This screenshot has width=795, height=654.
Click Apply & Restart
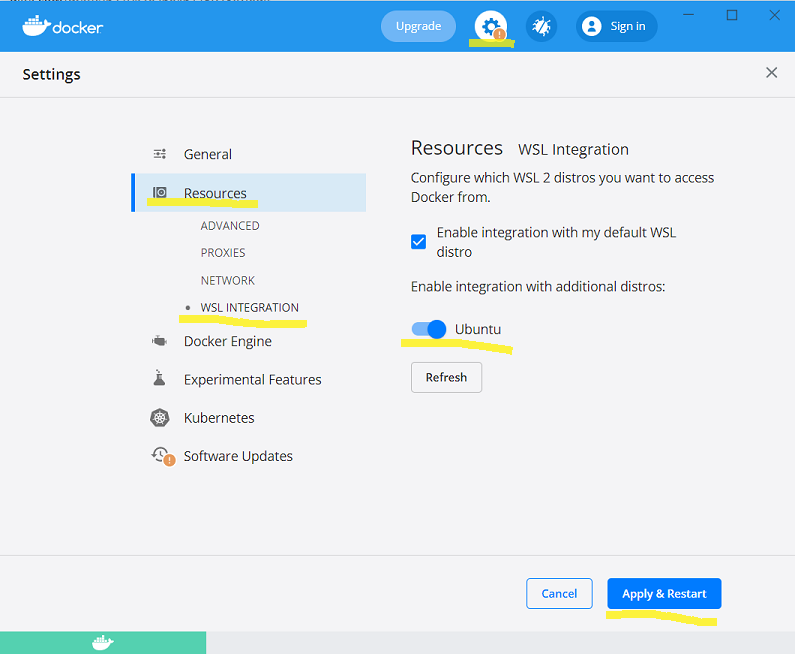pyautogui.click(x=664, y=593)
